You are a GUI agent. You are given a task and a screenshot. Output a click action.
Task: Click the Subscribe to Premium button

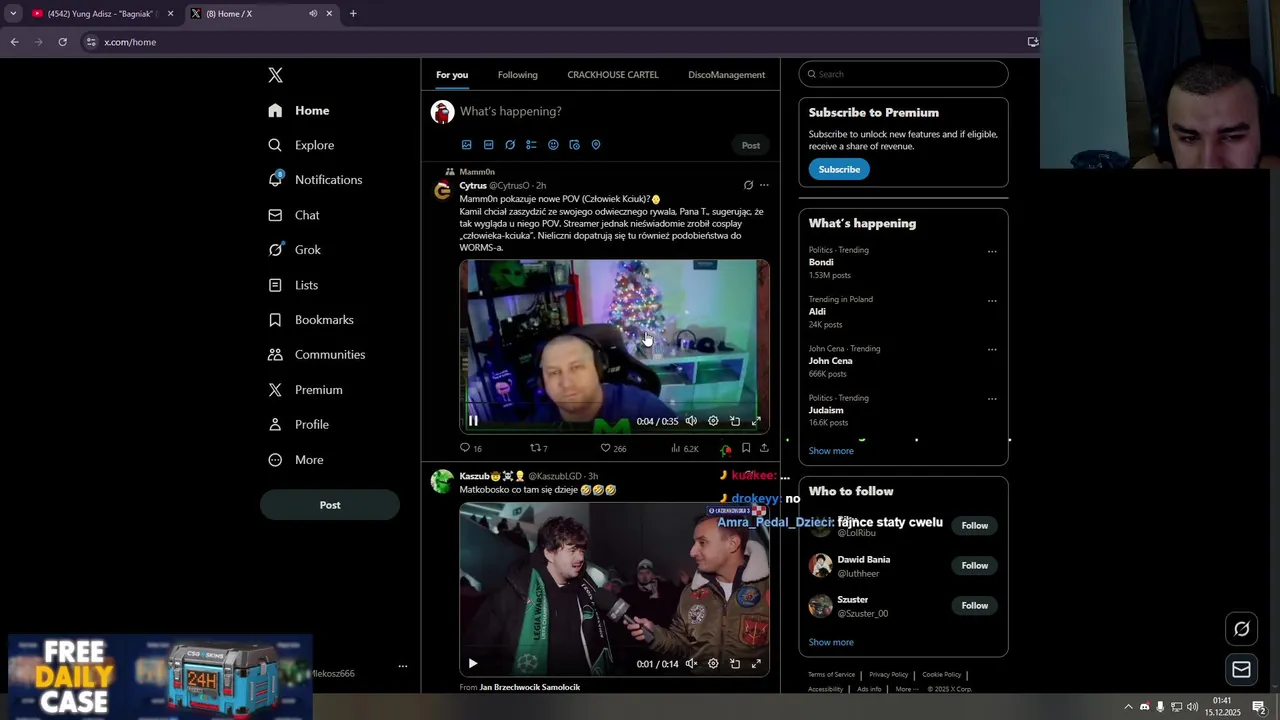839,169
